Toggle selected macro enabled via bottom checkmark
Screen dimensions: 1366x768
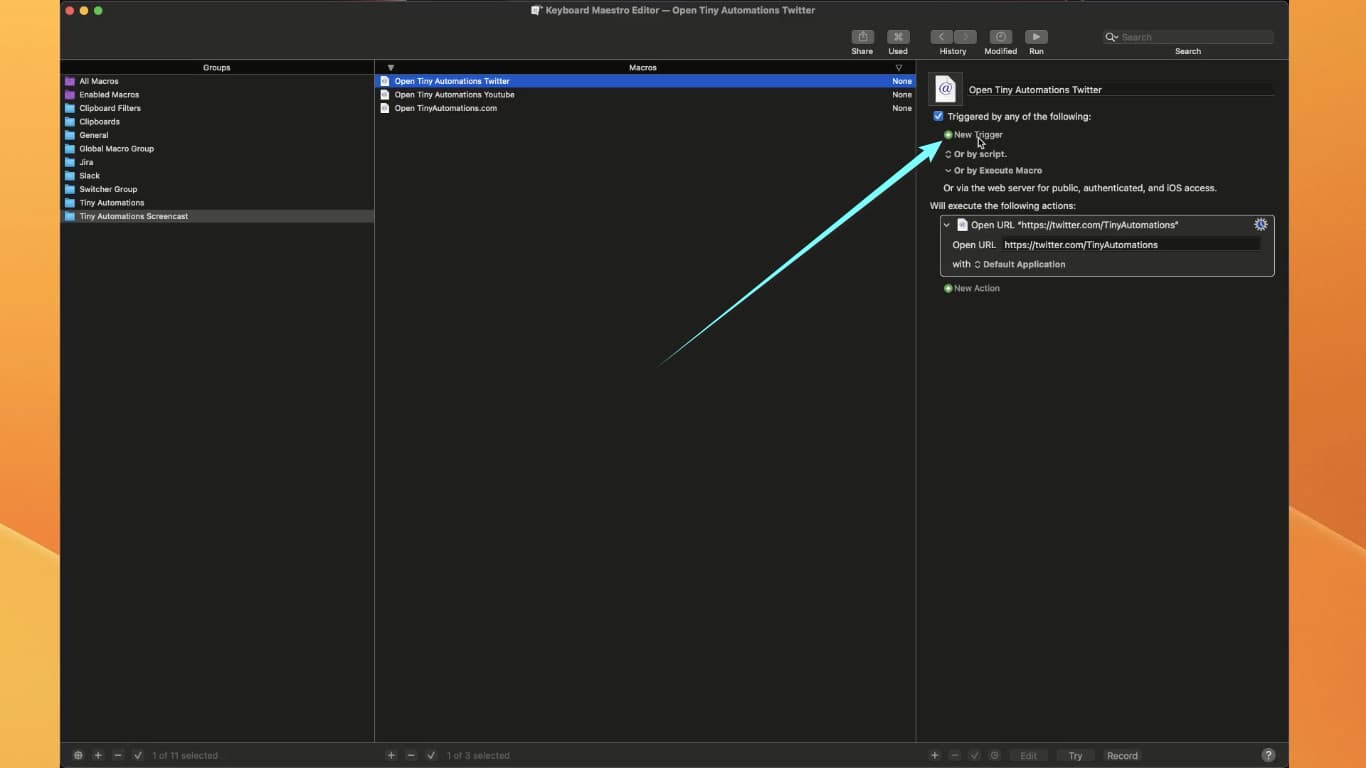coord(431,755)
